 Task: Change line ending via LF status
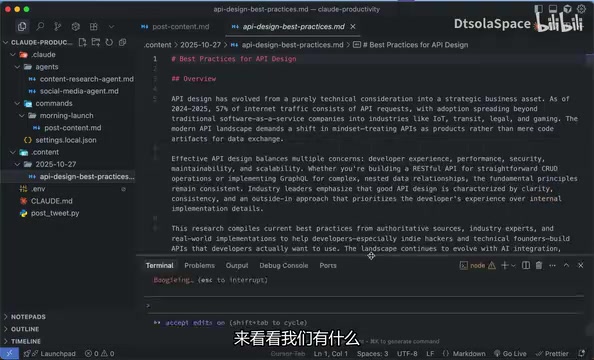430,354
